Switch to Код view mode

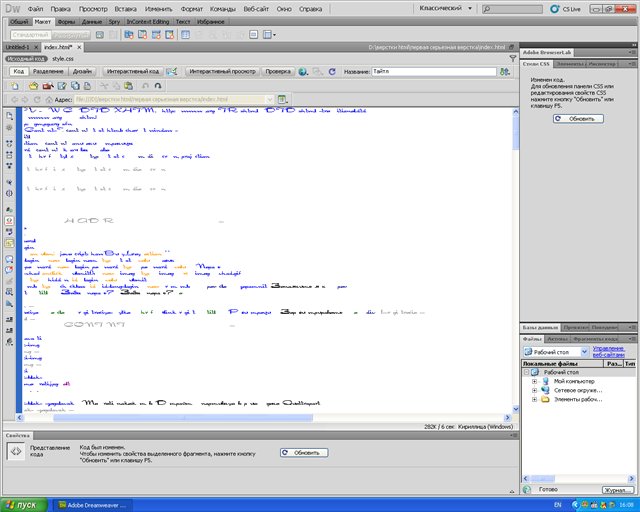coord(18,72)
